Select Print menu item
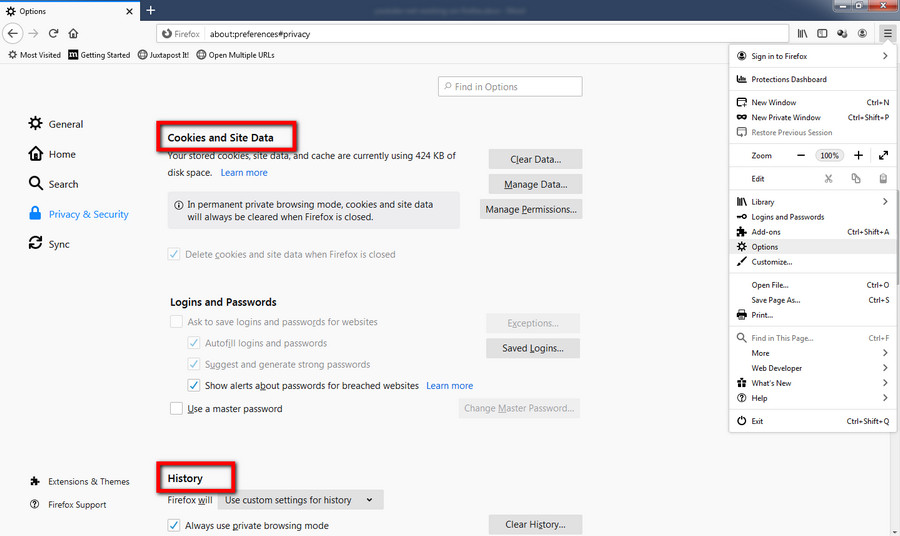The image size is (900, 536). pyautogui.click(x=813, y=315)
